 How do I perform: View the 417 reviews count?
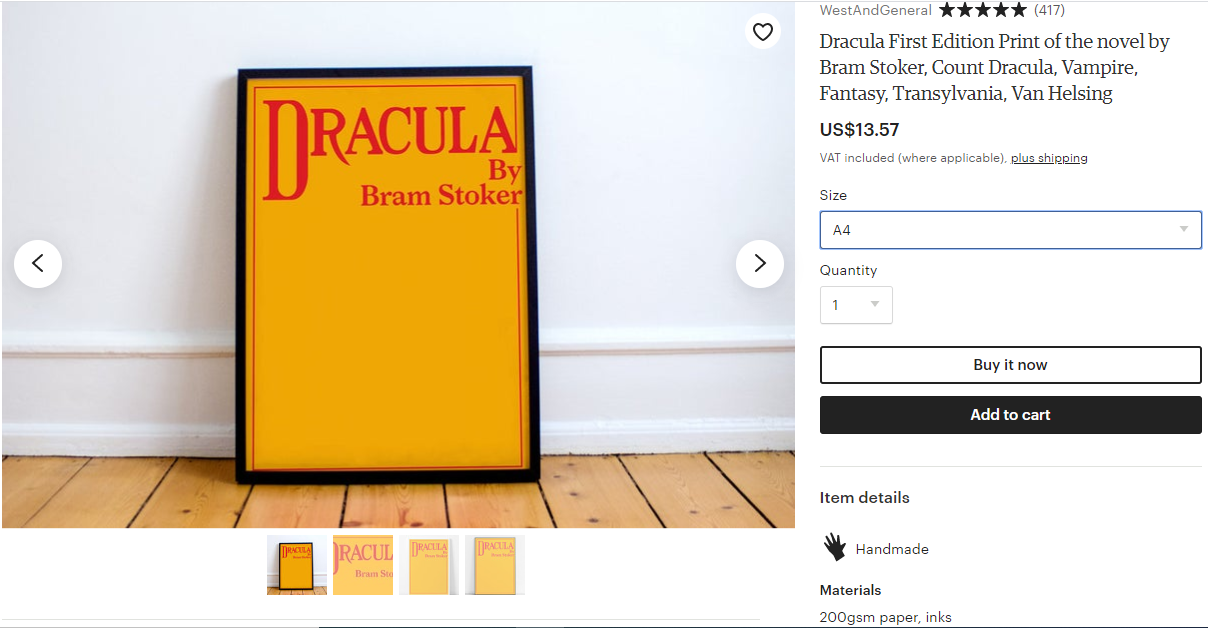click(1049, 10)
